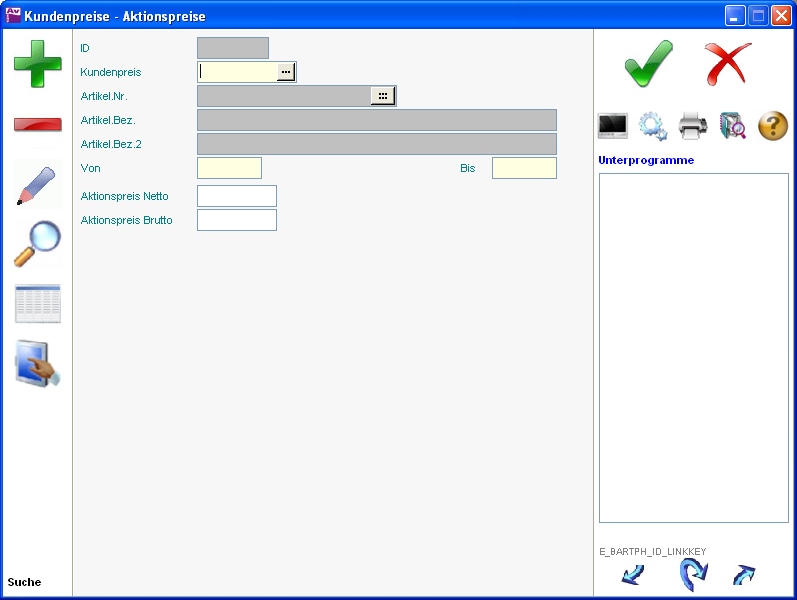This screenshot has height=600, width=797.
Task: Open the Artikel.Nr. lookup ellipsis button
Action: point(383,96)
